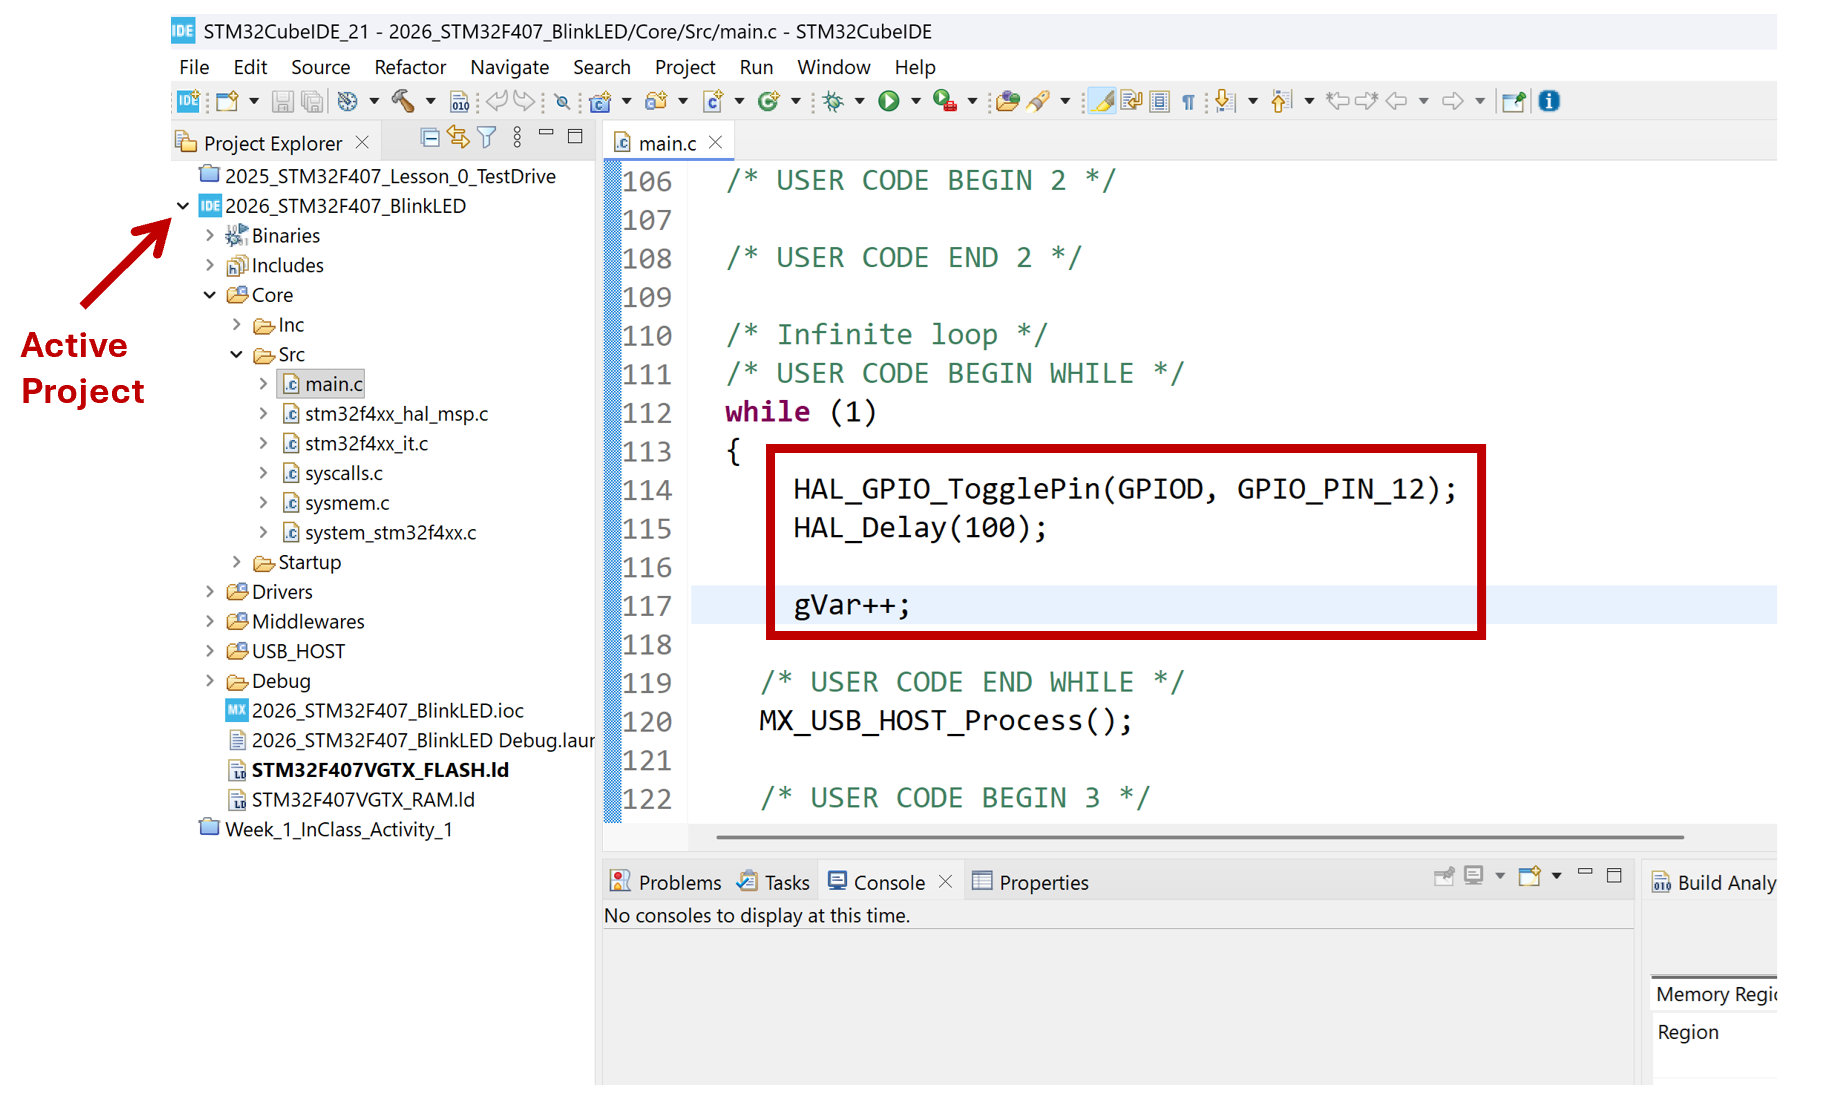This screenshot has width=1824, height=1106.
Task: Toggle Show Whitespace Characters pilcrow
Action: 1188,102
